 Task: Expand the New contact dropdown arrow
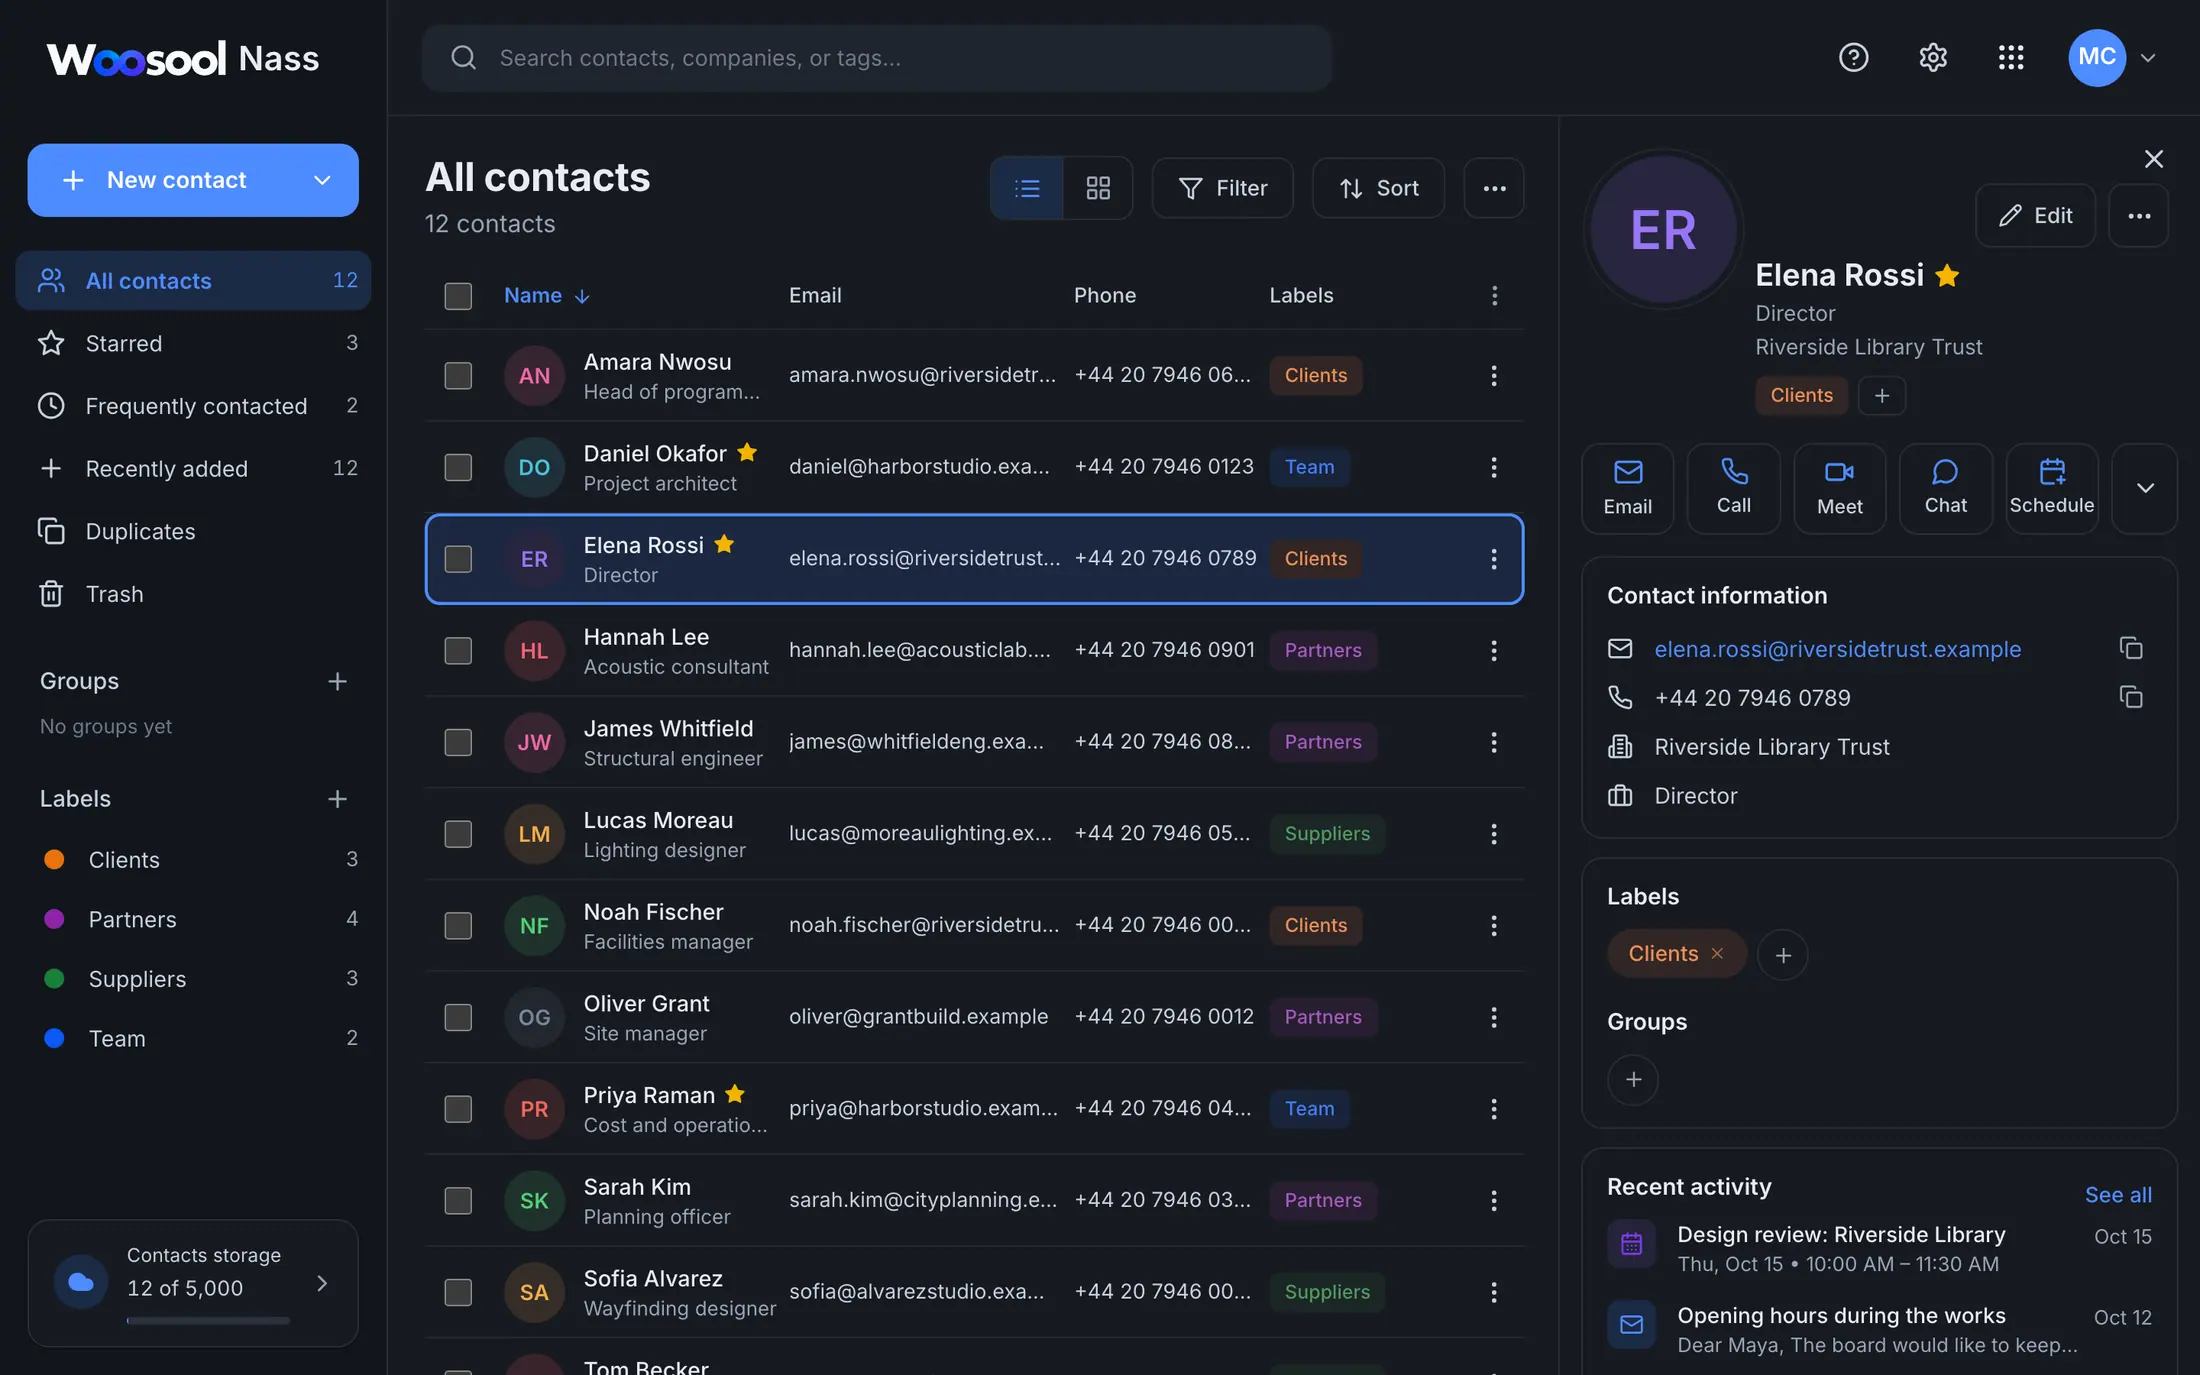pyautogui.click(x=322, y=180)
